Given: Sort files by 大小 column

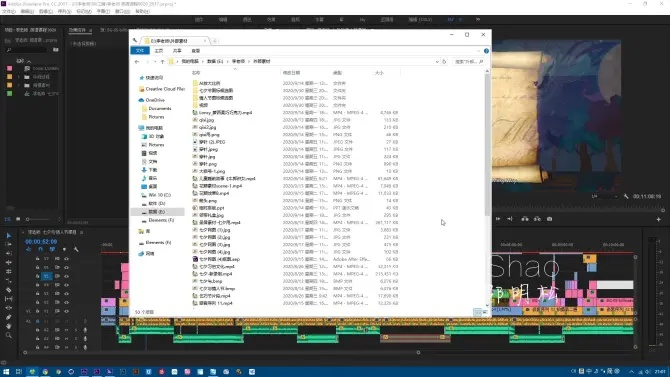Looking at the screenshot, I should point(379,73).
